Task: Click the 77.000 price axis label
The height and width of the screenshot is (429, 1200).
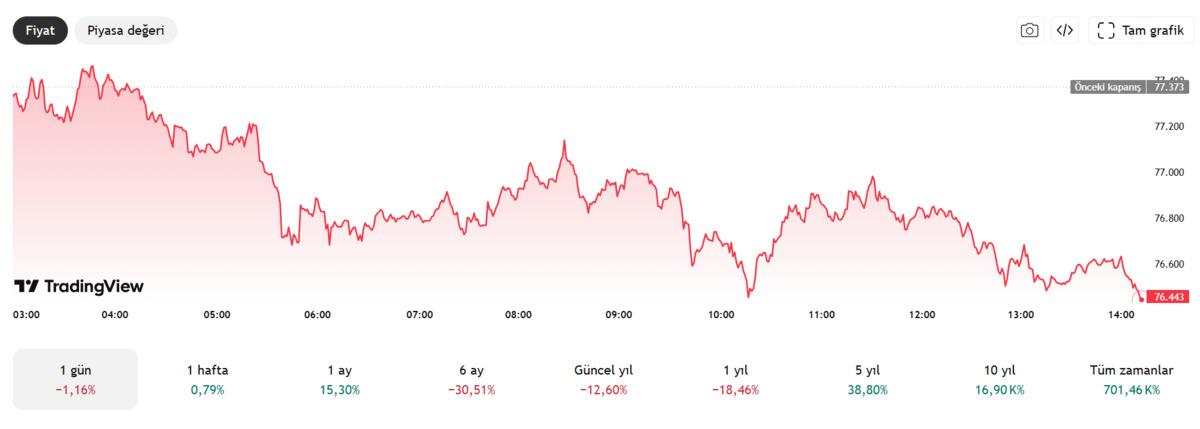Action: click(x=1169, y=172)
